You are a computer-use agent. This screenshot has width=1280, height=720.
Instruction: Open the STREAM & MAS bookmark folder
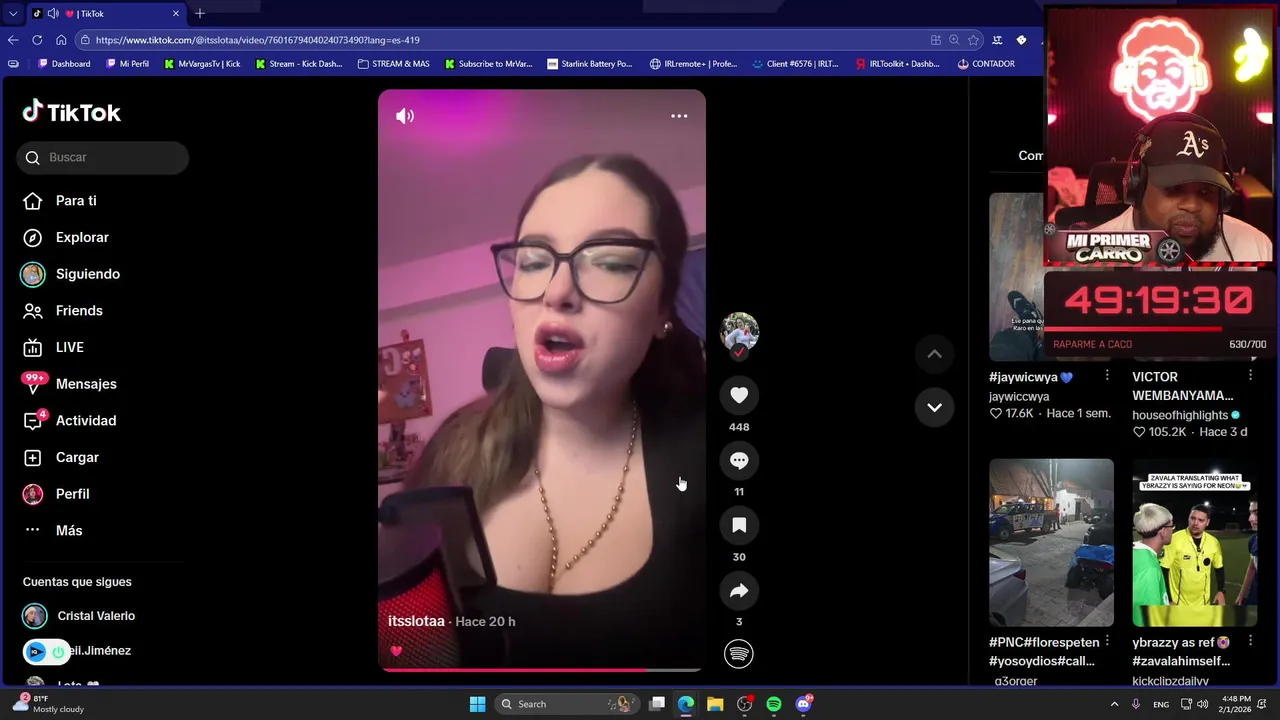pyautogui.click(x=394, y=64)
